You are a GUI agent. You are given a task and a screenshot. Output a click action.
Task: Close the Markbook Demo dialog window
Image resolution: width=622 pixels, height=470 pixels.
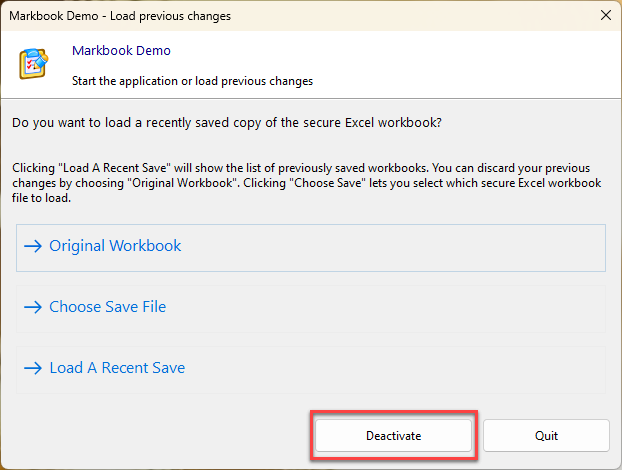click(604, 14)
